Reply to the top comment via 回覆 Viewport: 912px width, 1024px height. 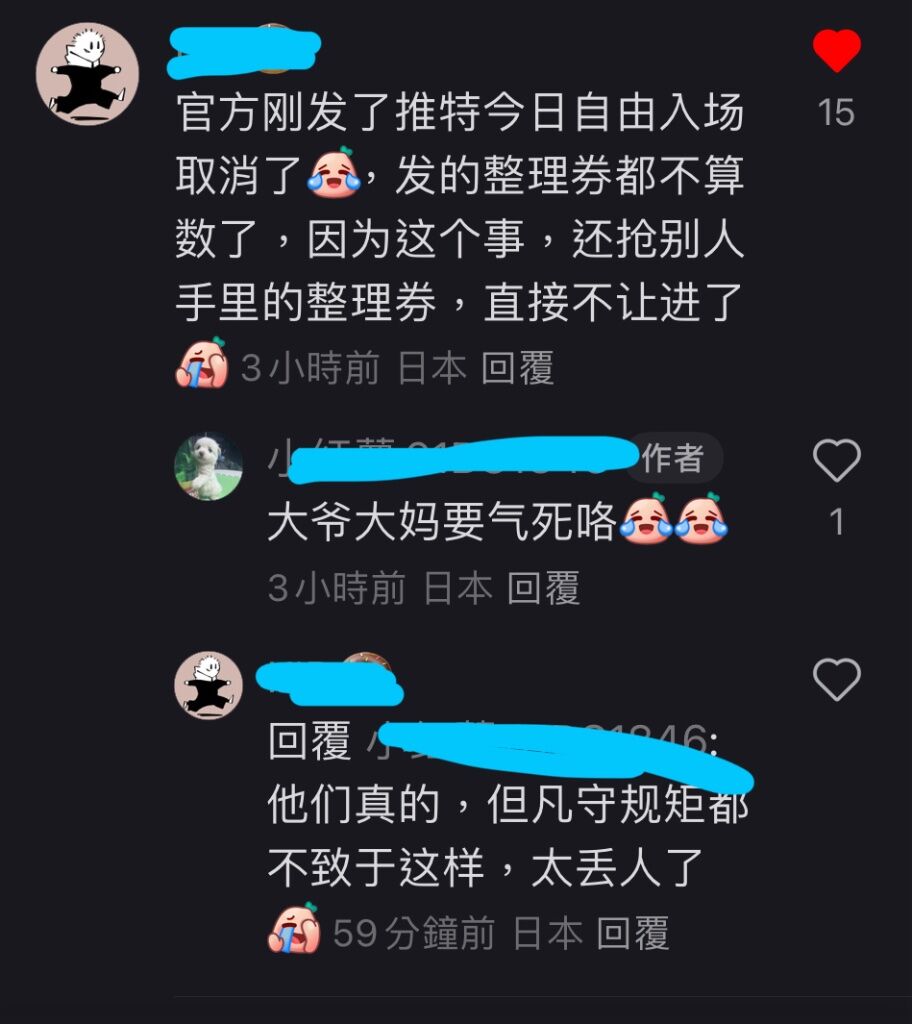tap(517, 368)
